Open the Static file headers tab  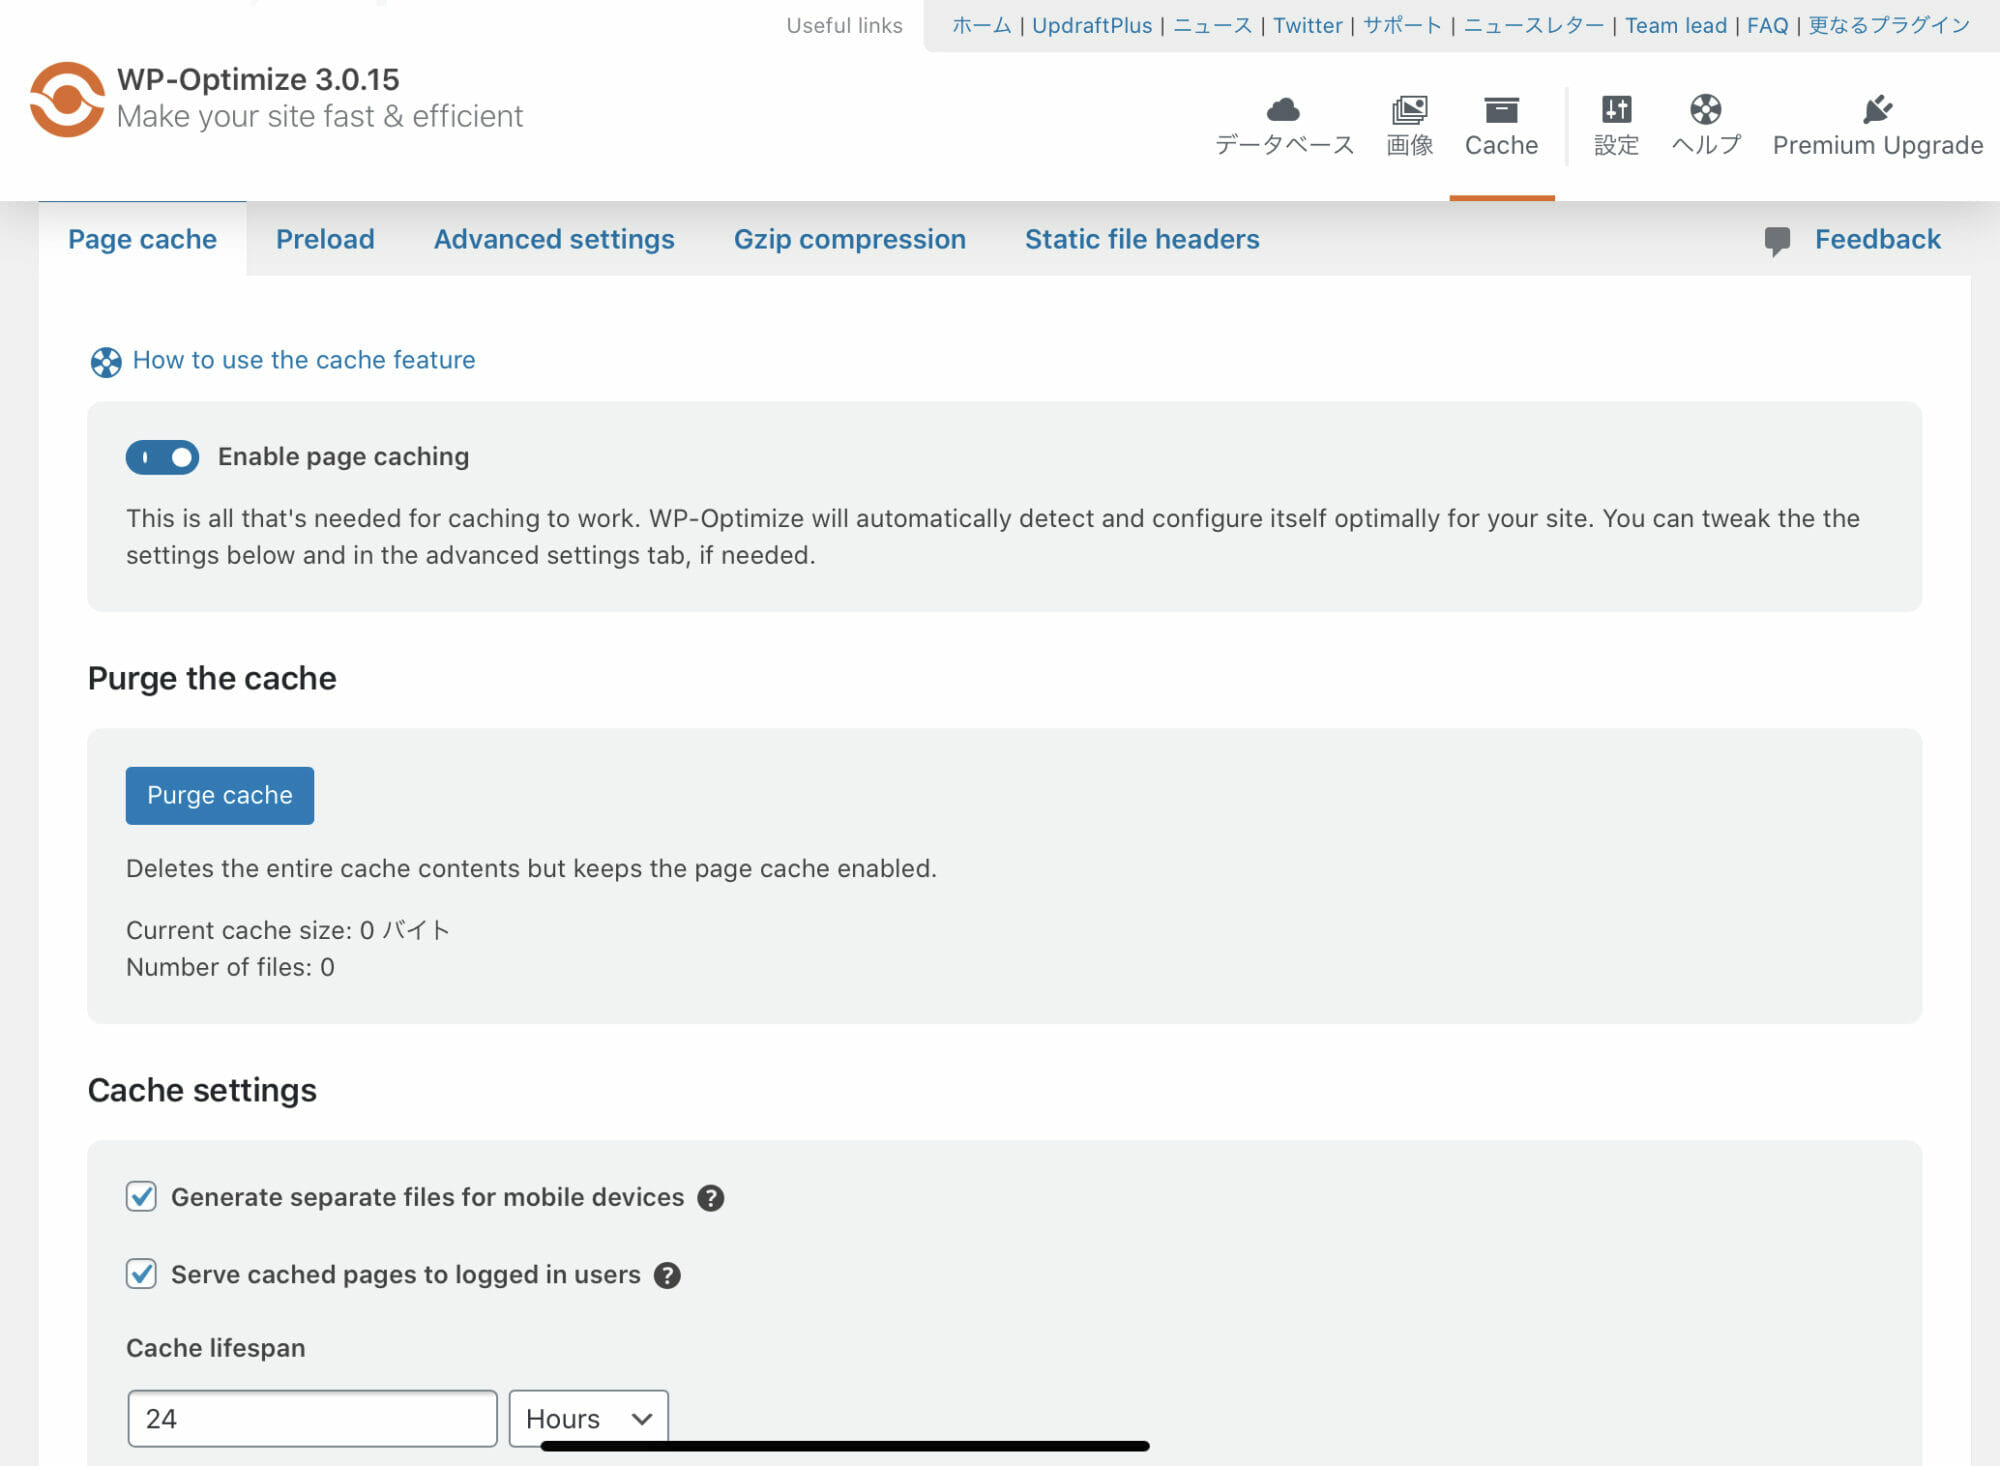coord(1142,239)
